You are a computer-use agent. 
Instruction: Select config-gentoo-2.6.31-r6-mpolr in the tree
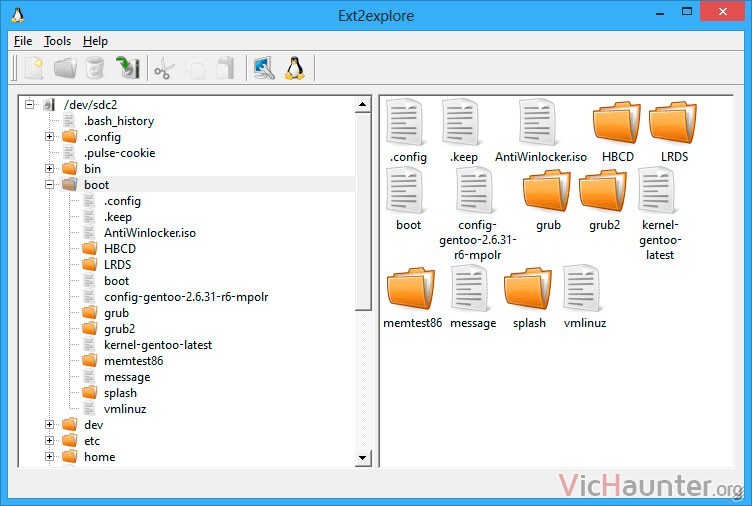(186, 296)
